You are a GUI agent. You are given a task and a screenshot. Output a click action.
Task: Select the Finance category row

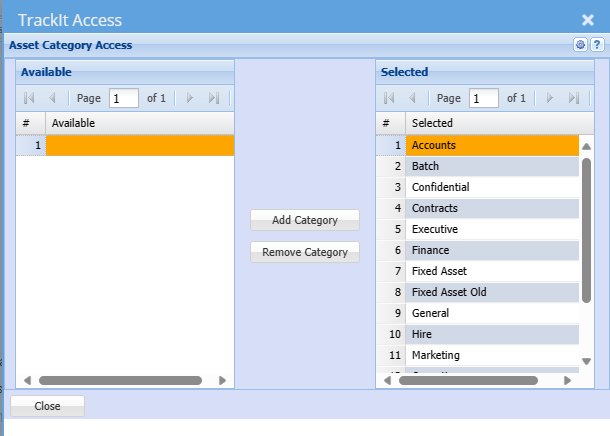(478, 250)
